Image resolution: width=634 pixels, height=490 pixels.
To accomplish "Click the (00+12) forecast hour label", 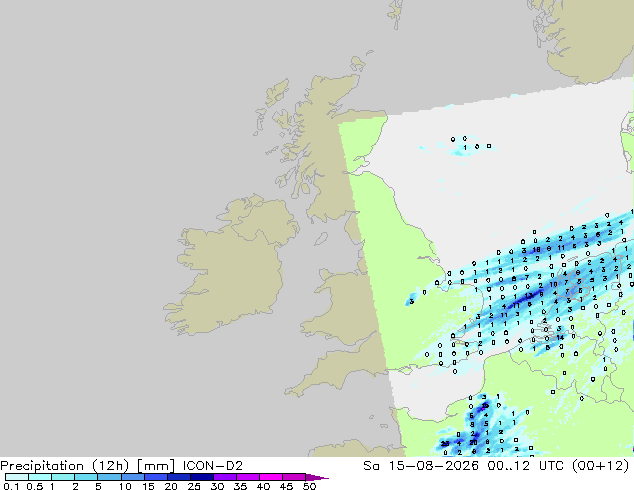I will (x=601, y=466).
